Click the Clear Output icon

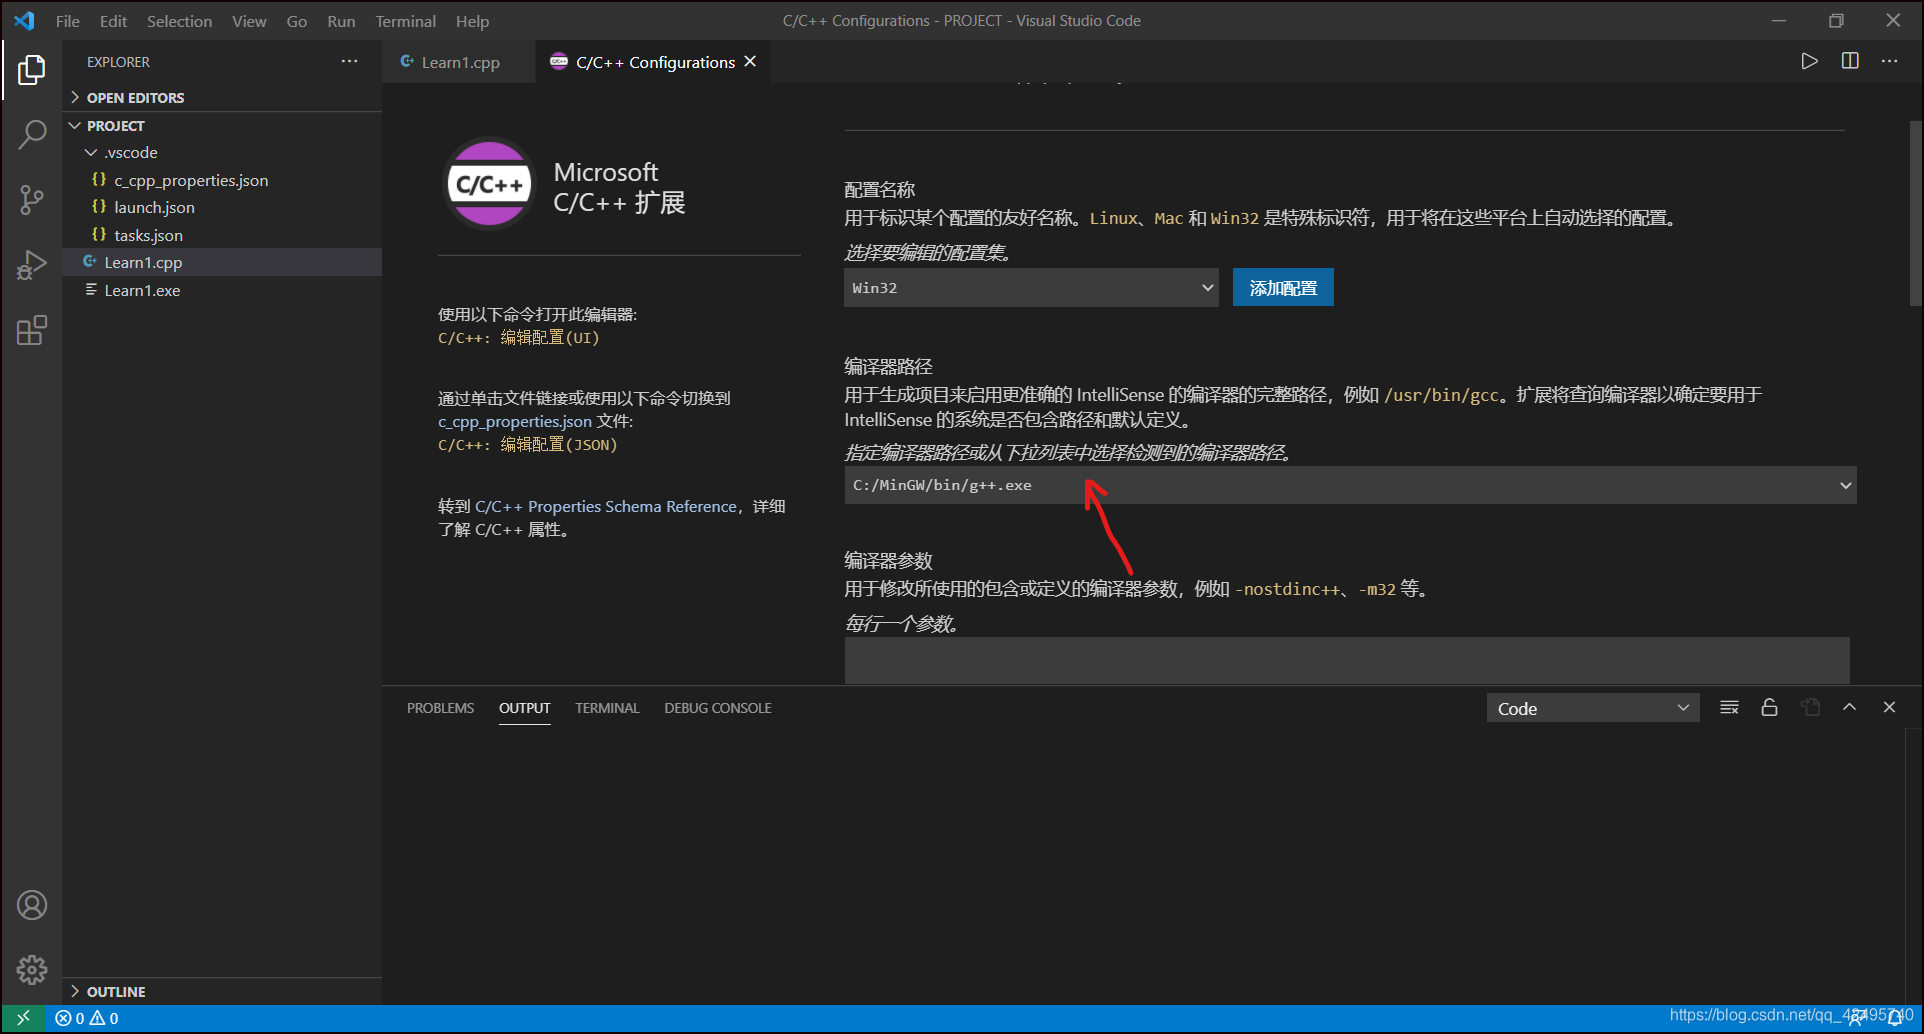pos(1729,708)
